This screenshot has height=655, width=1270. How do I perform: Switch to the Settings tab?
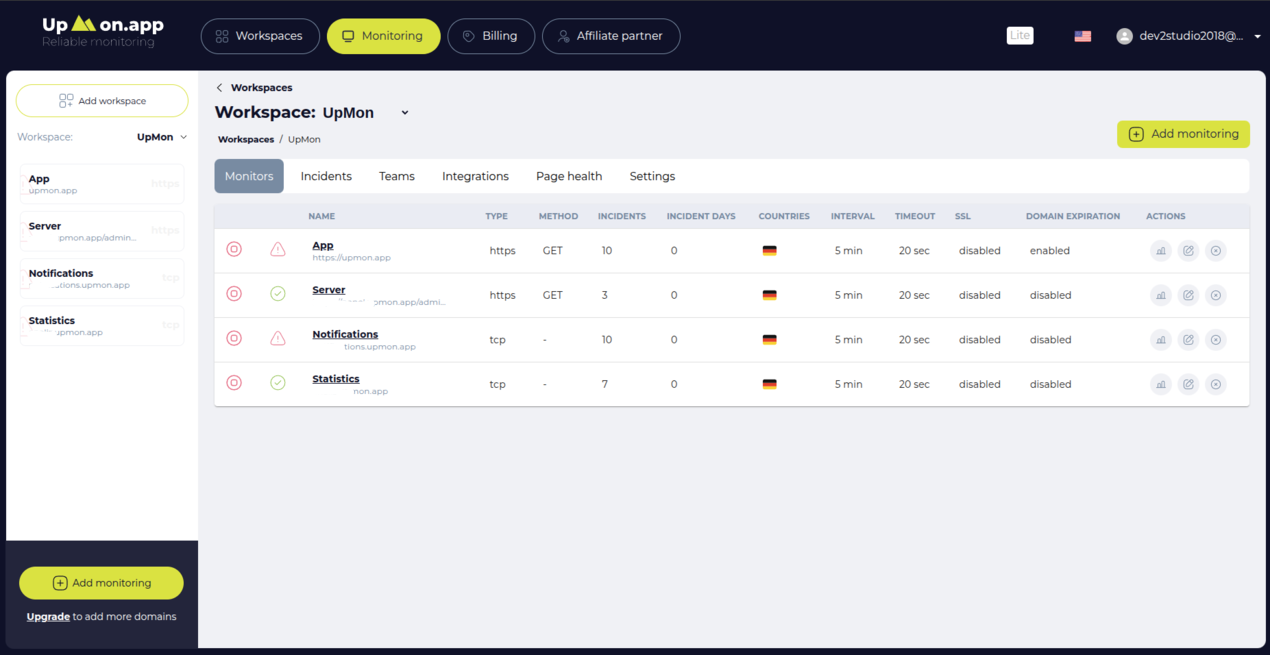pyautogui.click(x=652, y=176)
